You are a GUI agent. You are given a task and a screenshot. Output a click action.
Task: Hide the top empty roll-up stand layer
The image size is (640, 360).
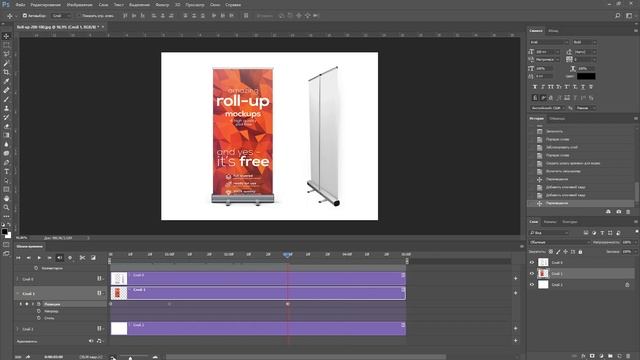coord(532,262)
